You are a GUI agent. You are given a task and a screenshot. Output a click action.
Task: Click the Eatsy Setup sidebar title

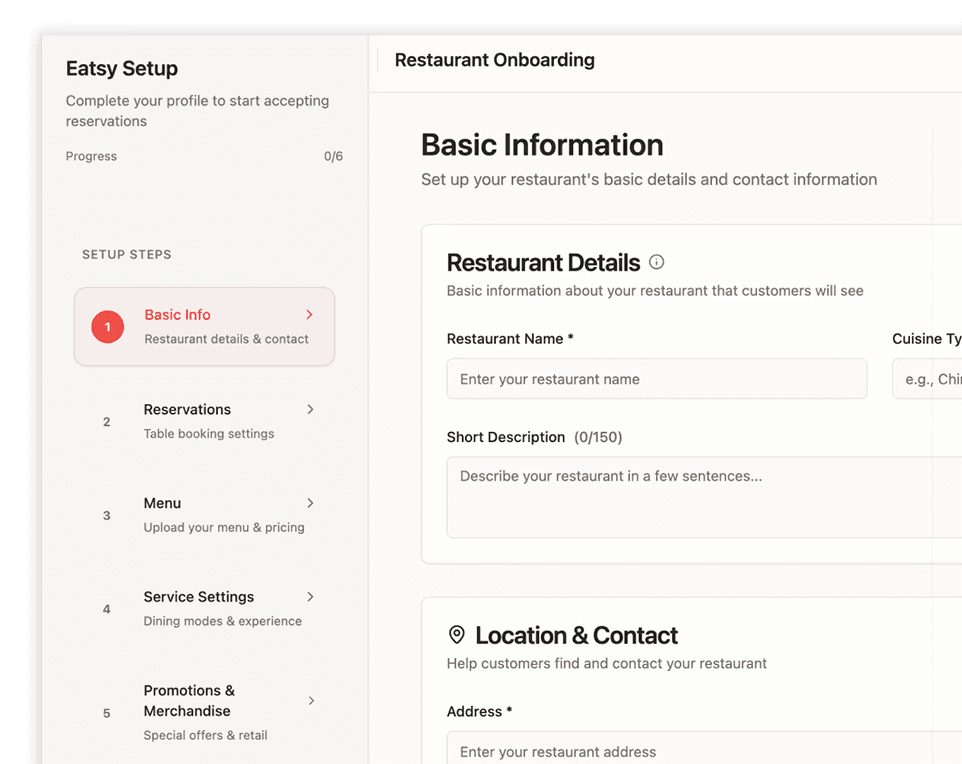tap(121, 68)
